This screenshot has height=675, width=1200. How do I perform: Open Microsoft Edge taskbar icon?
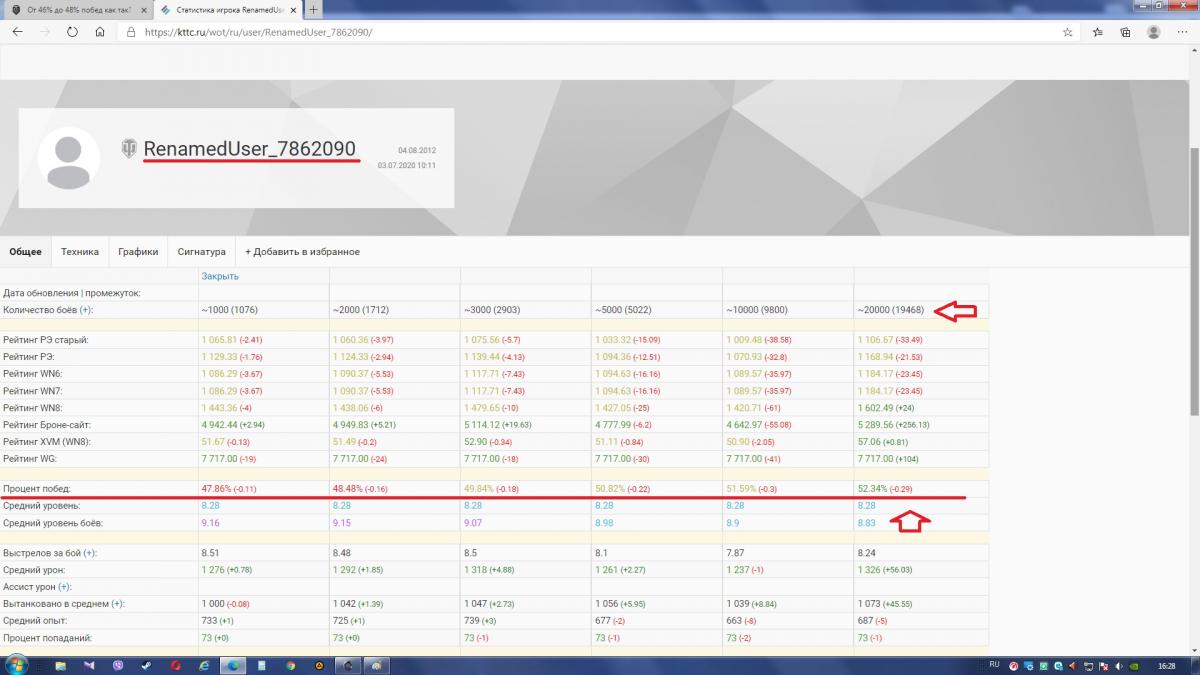click(x=233, y=665)
